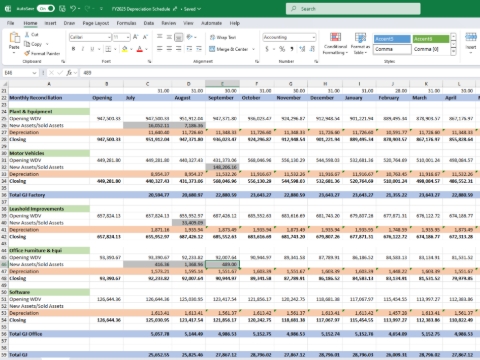Click into the Search box
480x360 pixels.
coord(353,9)
